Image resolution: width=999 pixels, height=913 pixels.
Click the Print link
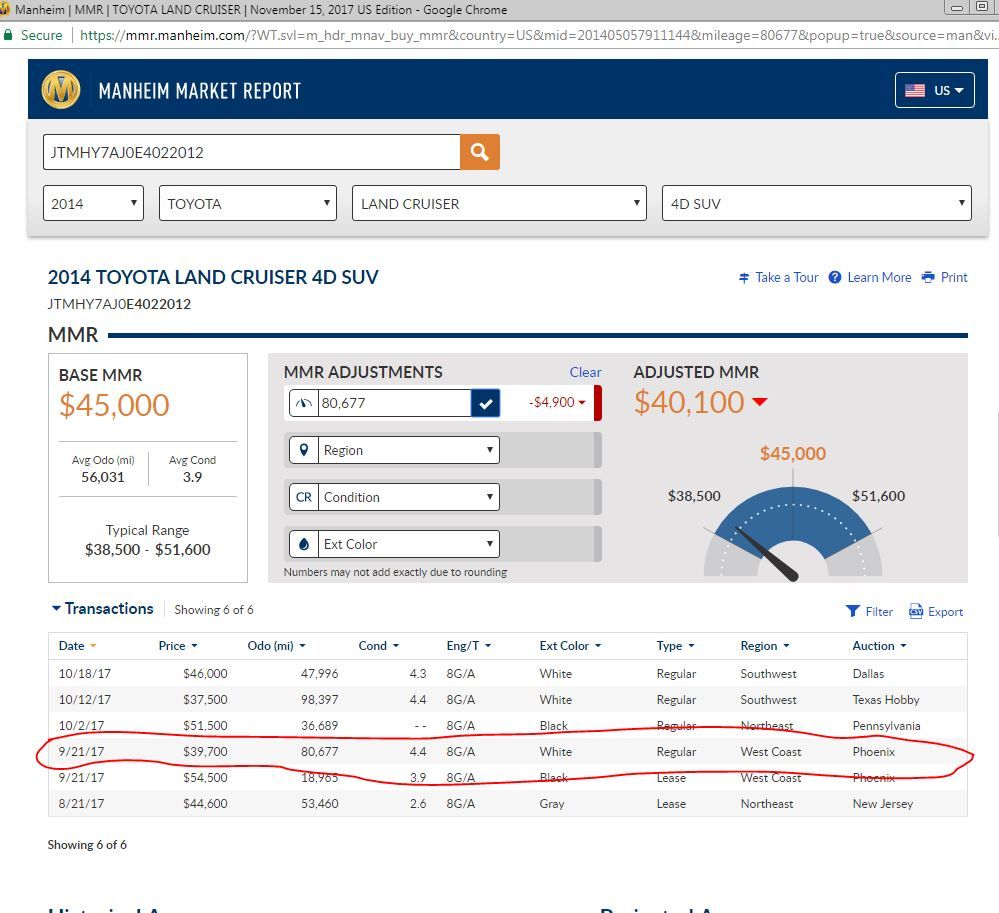pos(954,277)
